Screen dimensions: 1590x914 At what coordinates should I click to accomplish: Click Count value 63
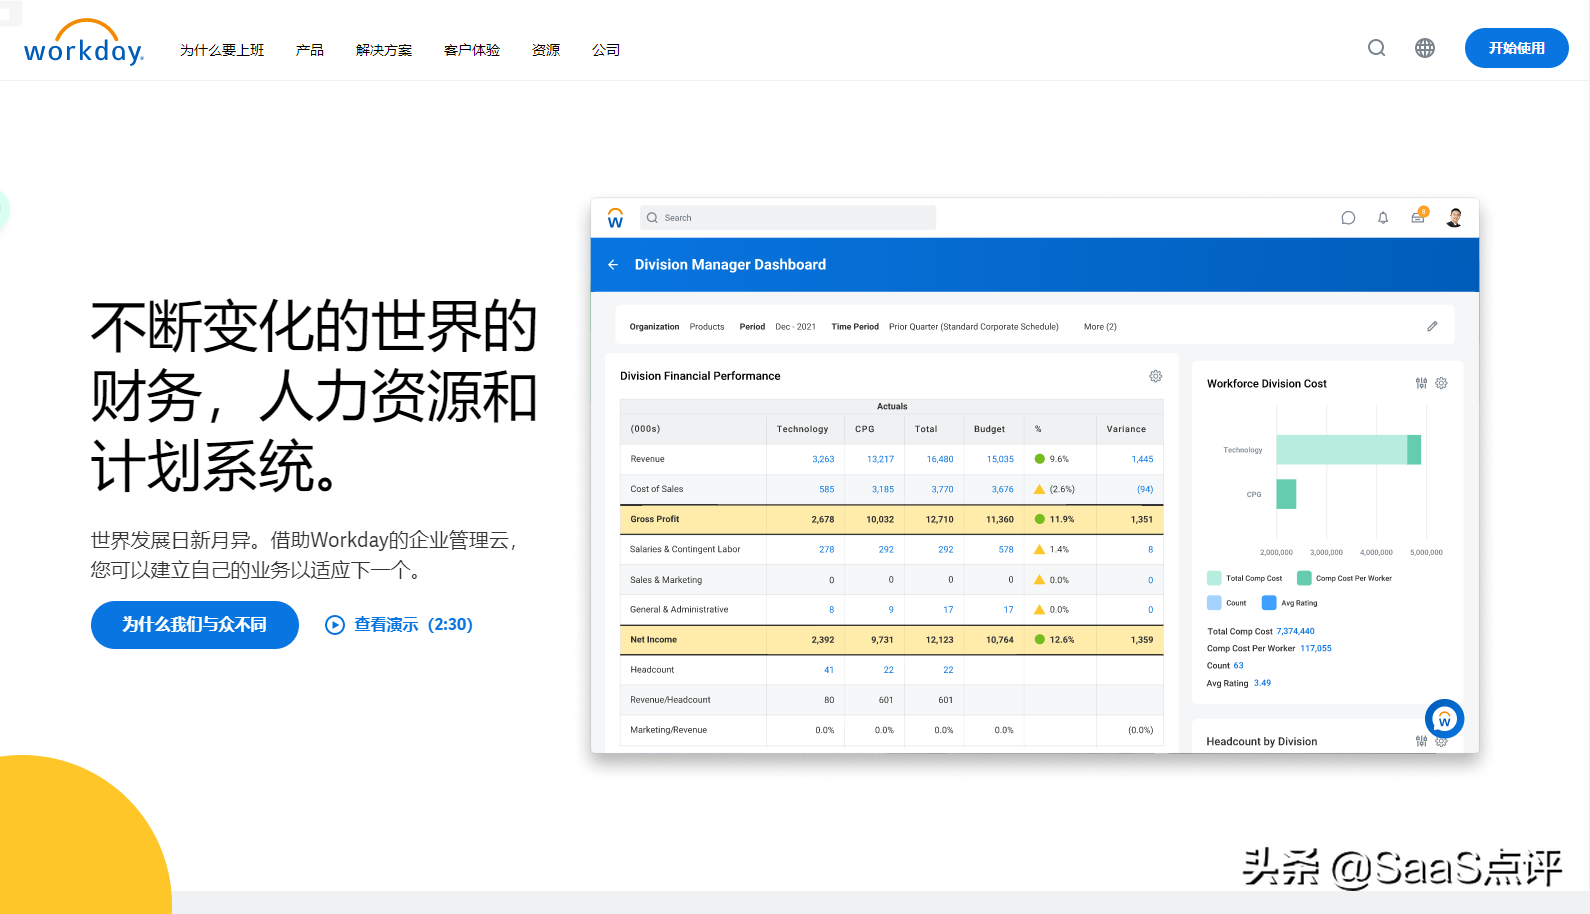(x=1239, y=665)
